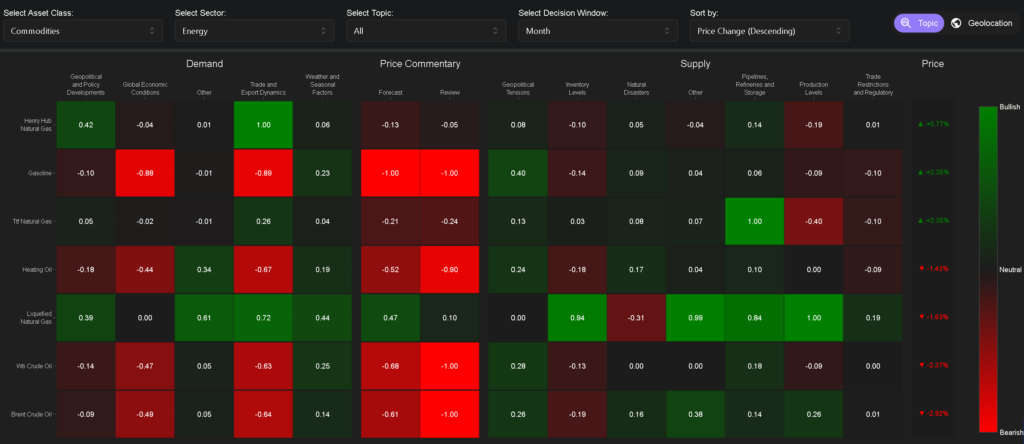The image size is (1024, 444).
Task: Click the magnifier icon in Topic button
Action: click(906, 23)
